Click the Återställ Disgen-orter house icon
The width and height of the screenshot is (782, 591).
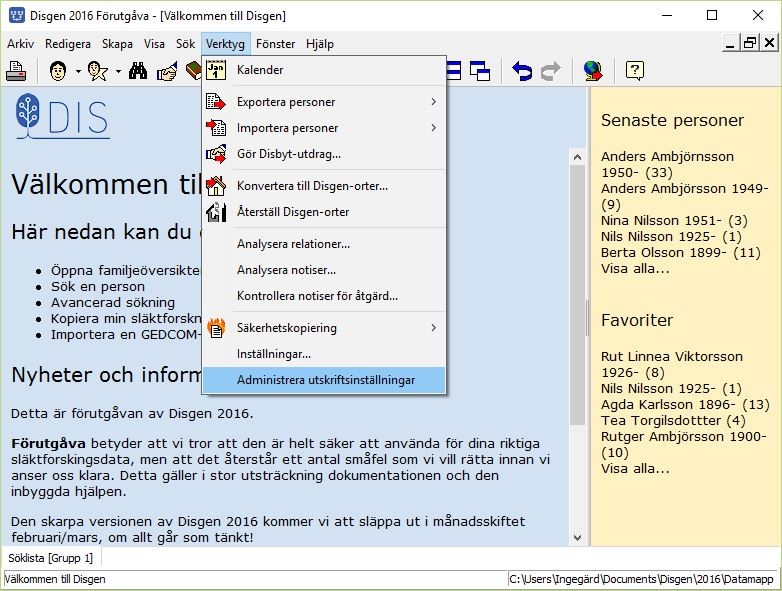[216, 212]
